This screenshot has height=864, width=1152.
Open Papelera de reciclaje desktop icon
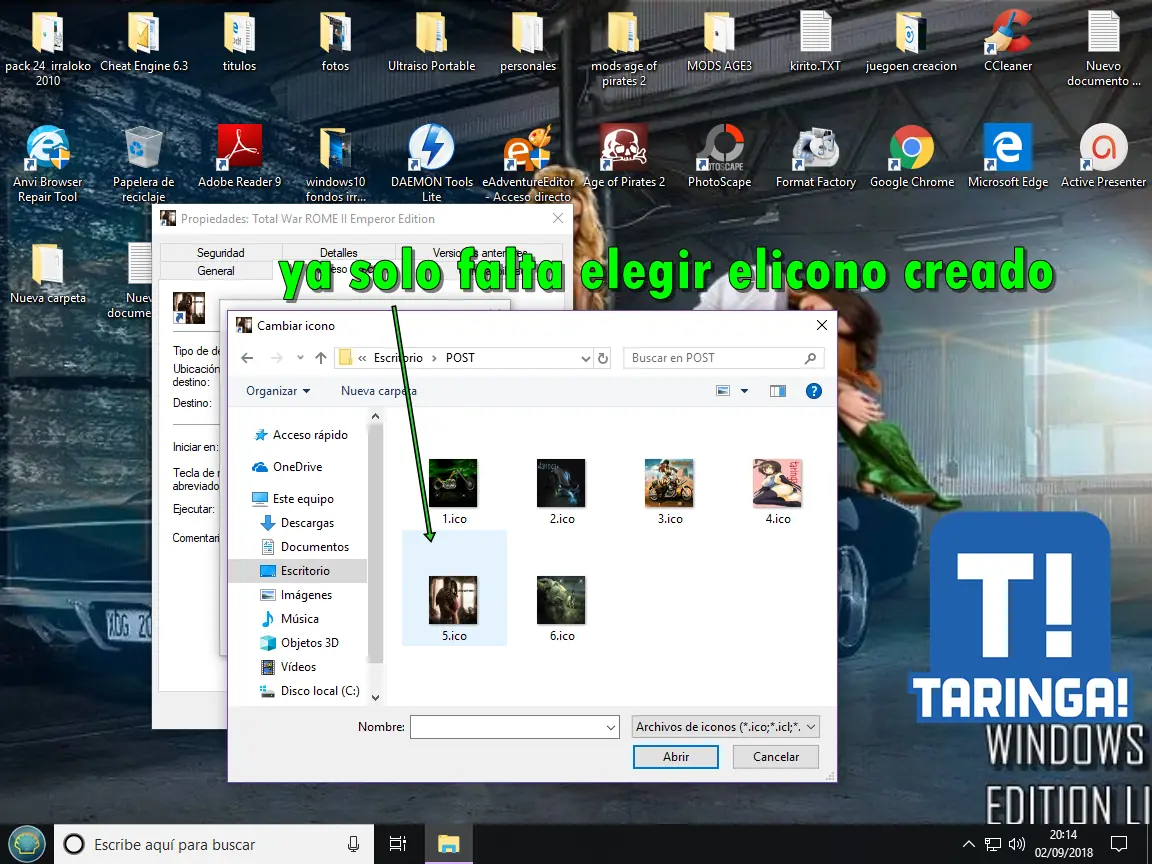coord(143,163)
